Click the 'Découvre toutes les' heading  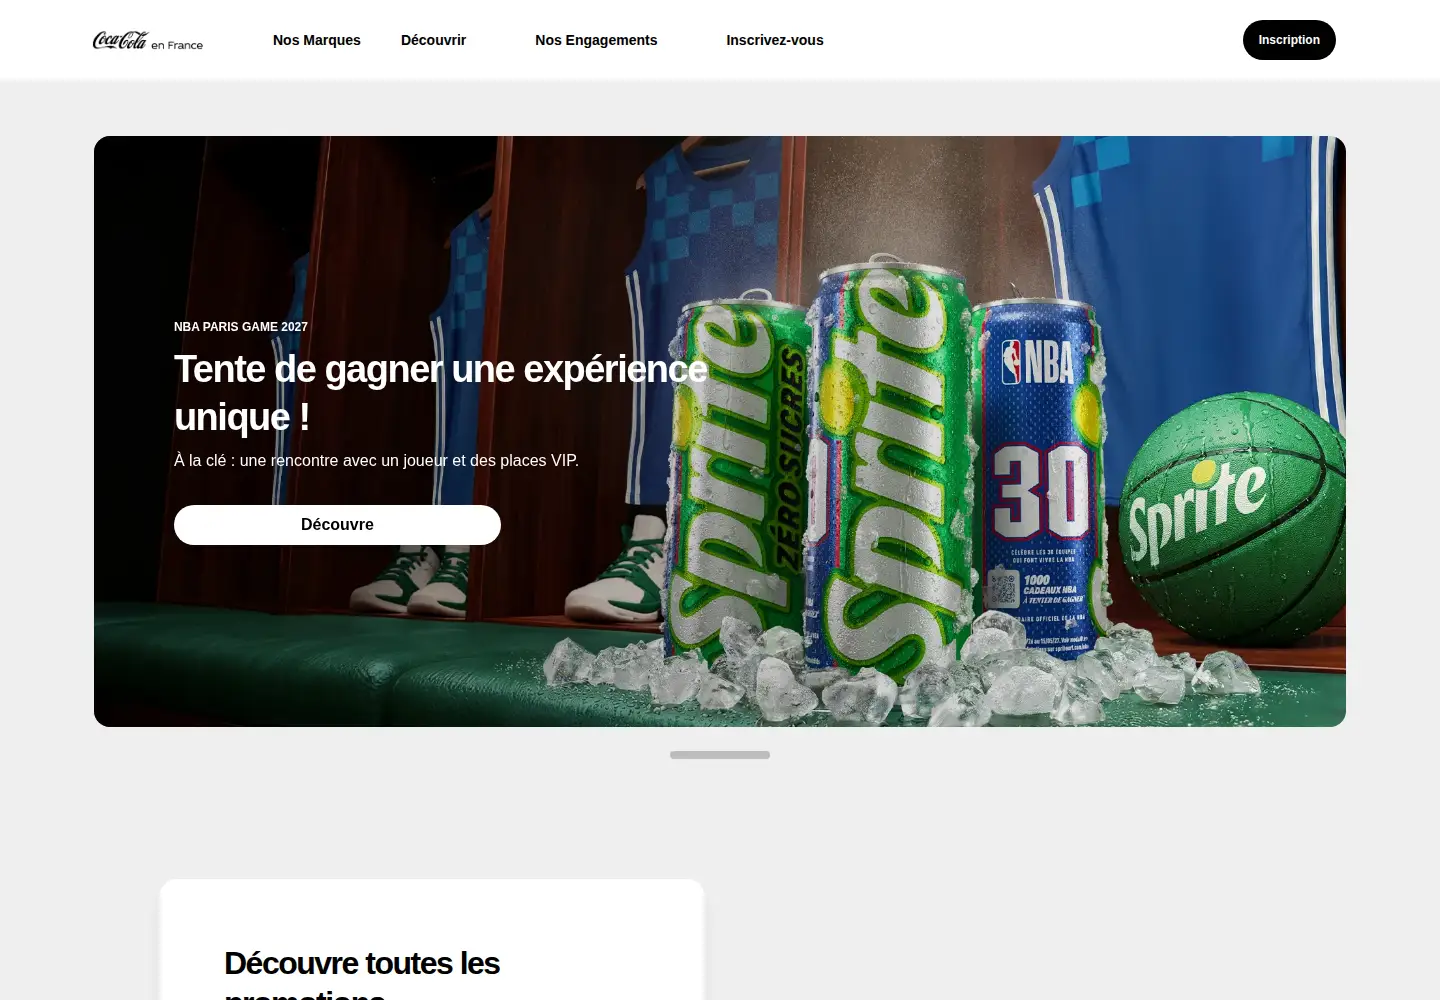[362, 963]
